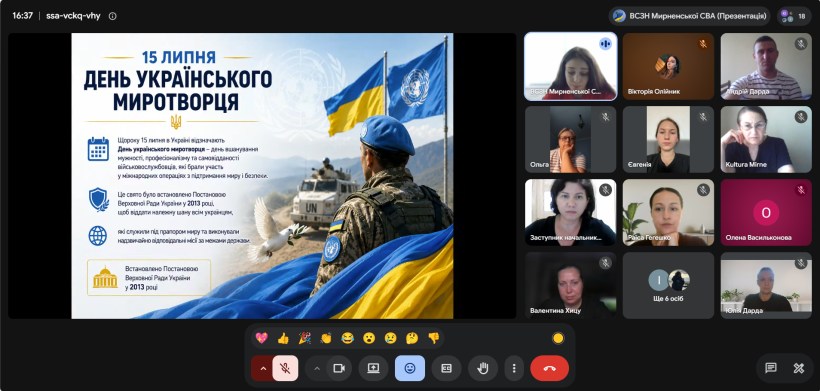820x391 pixels.
Task: Click muted mic icon on Раїса Гегешко tile
Action: click(x=703, y=190)
